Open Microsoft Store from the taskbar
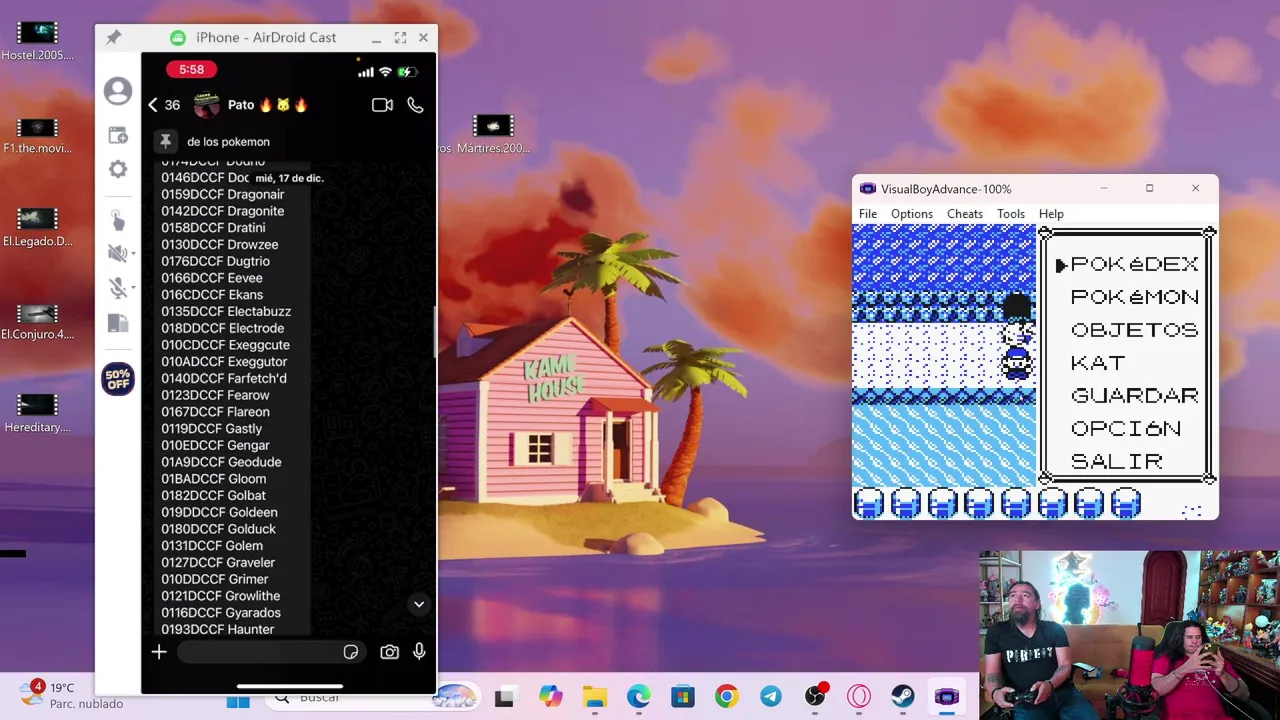 [683, 697]
